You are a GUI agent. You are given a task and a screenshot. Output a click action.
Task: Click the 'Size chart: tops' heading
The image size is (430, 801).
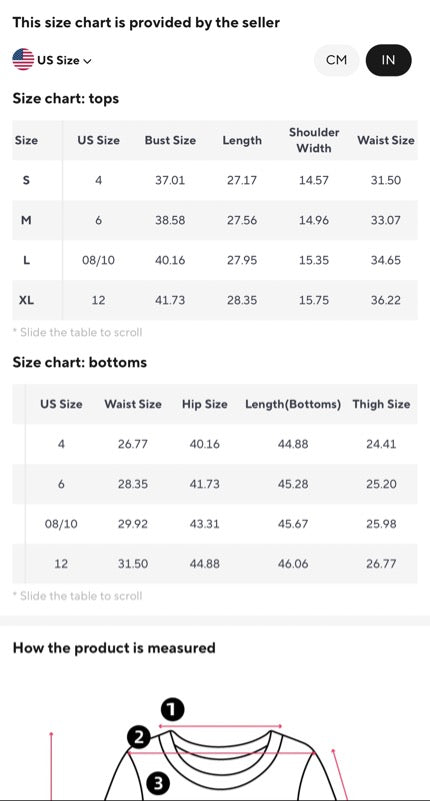[65, 98]
